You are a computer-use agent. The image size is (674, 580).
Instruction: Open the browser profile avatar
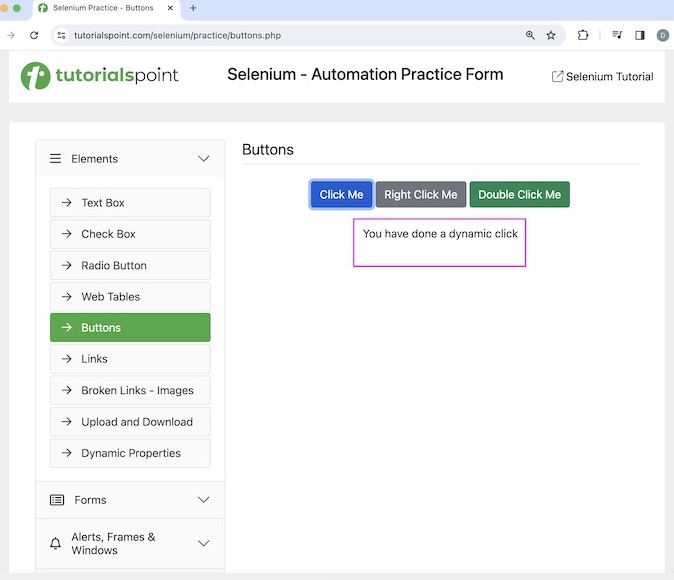pos(662,35)
